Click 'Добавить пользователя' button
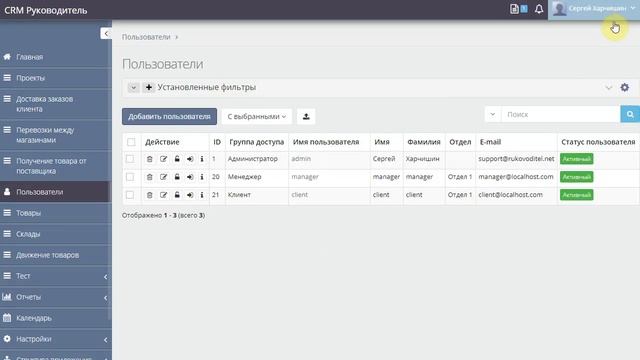The image size is (640, 360). (169, 117)
